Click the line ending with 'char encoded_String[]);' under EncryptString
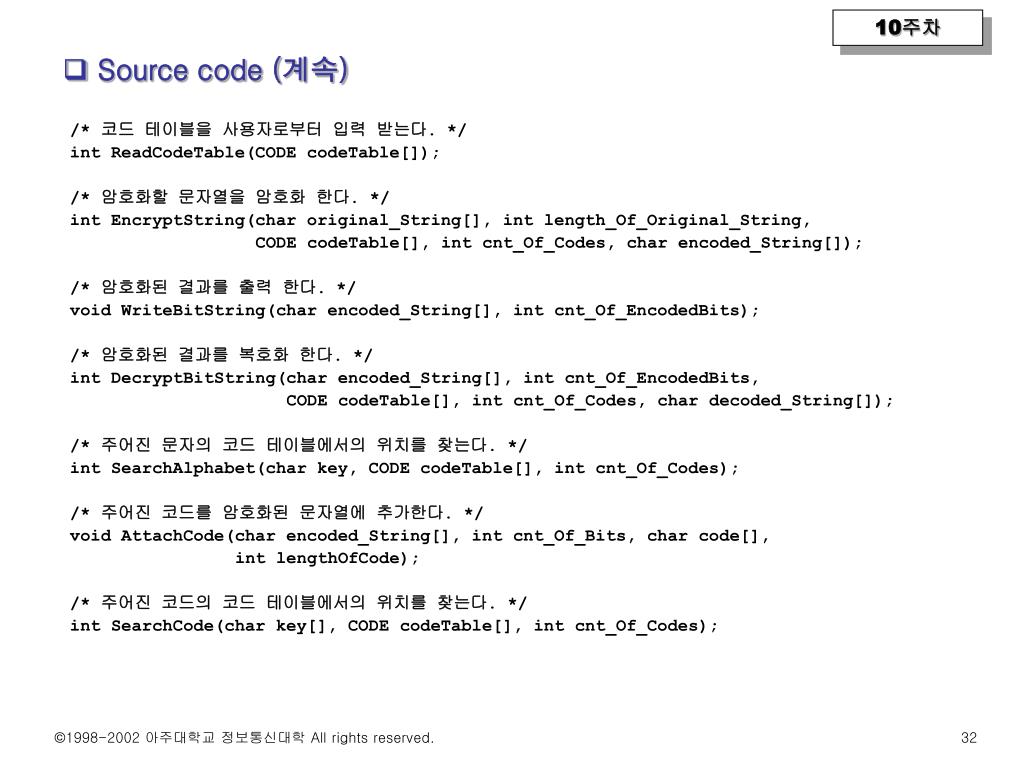The image size is (1024, 768). point(558,243)
